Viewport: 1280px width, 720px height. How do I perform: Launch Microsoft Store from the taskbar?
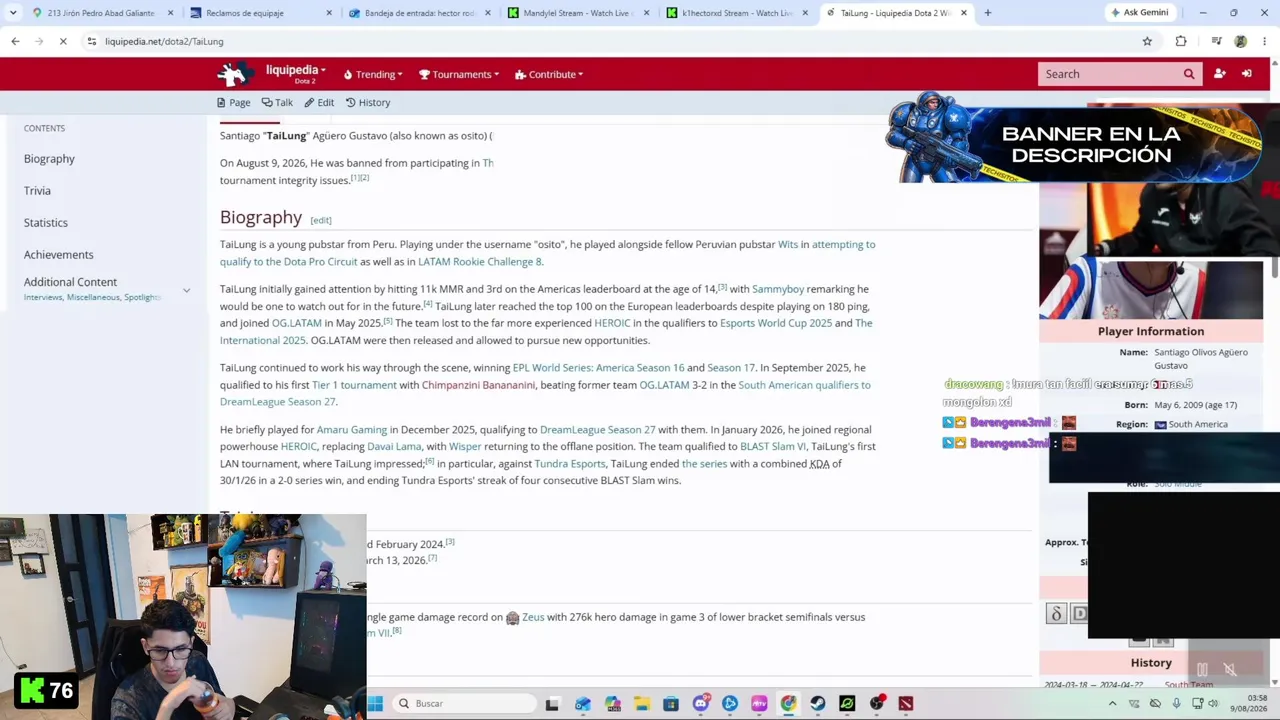pyautogui.click(x=671, y=703)
